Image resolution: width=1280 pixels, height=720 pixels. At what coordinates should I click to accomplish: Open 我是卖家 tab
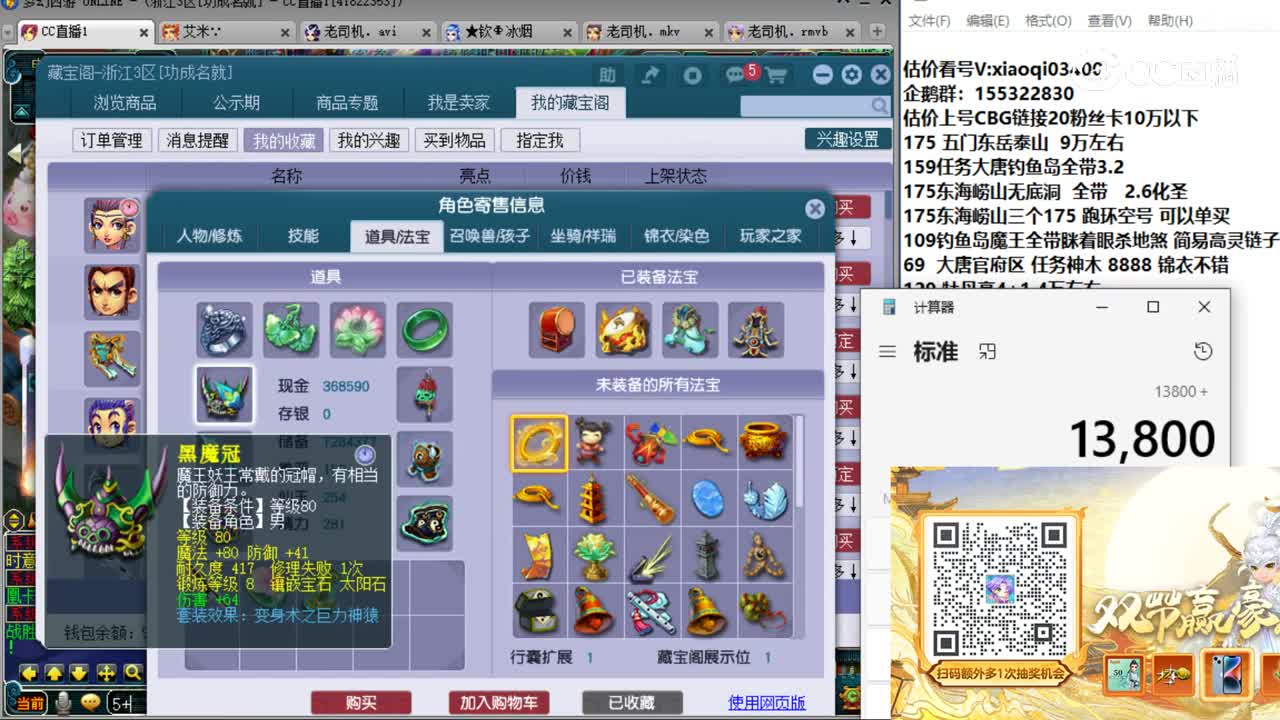(x=459, y=102)
